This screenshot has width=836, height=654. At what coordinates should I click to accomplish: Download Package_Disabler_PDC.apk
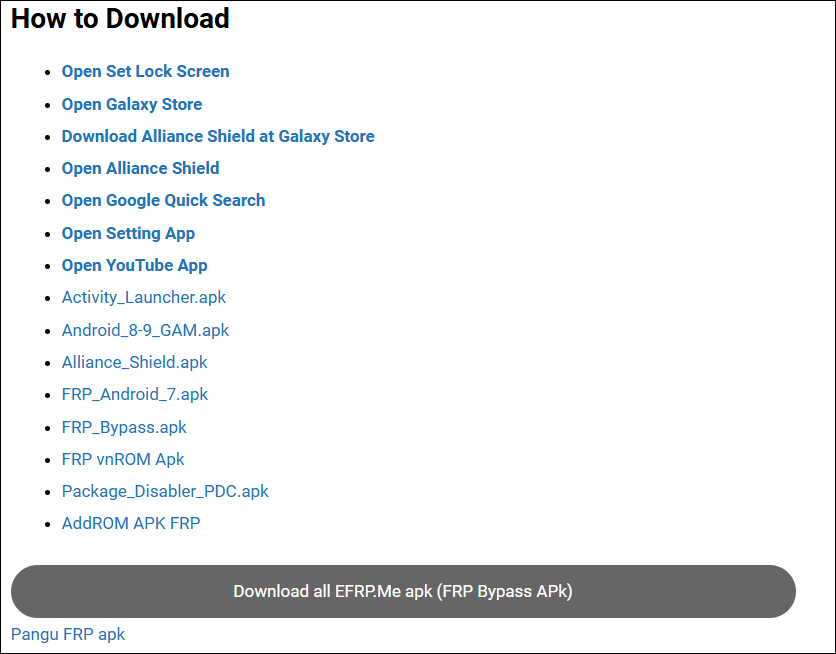click(x=165, y=491)
